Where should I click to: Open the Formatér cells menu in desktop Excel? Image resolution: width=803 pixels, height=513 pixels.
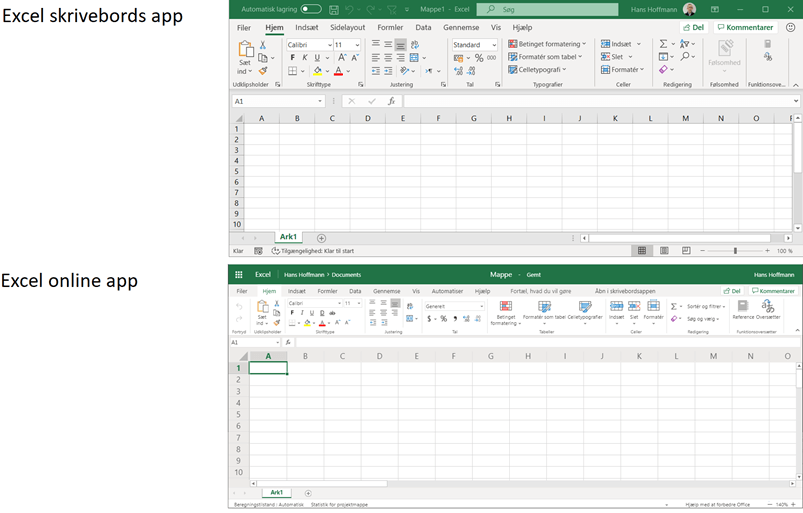coord(622,70)
